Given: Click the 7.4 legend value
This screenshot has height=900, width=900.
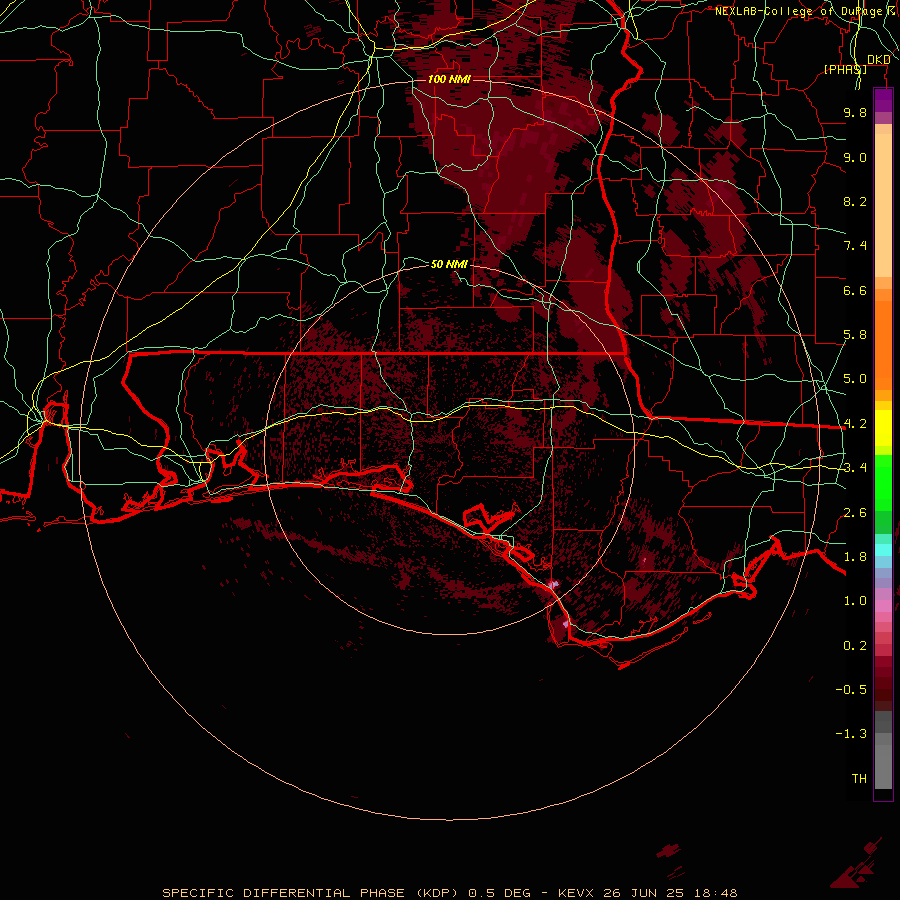Looking at the screenshot, I should 855,246.
